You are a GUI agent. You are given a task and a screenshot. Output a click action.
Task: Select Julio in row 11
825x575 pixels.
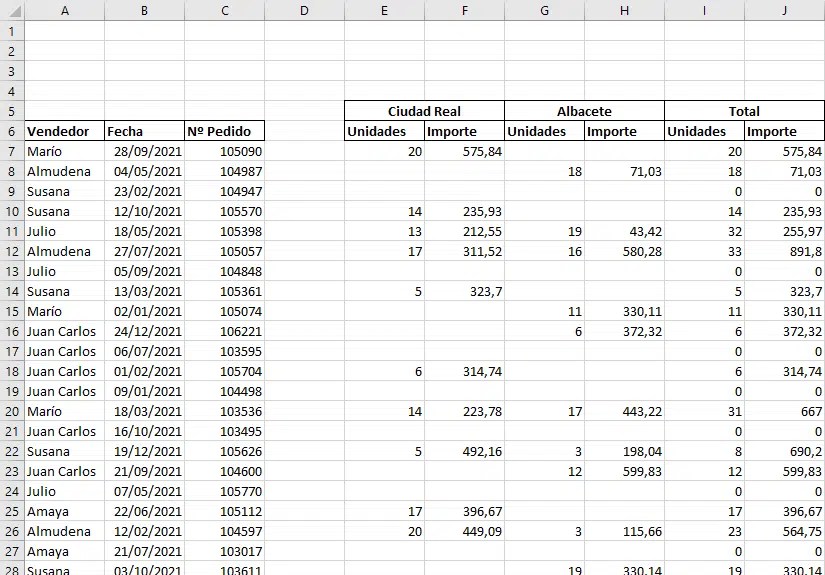tap(65, 231)
